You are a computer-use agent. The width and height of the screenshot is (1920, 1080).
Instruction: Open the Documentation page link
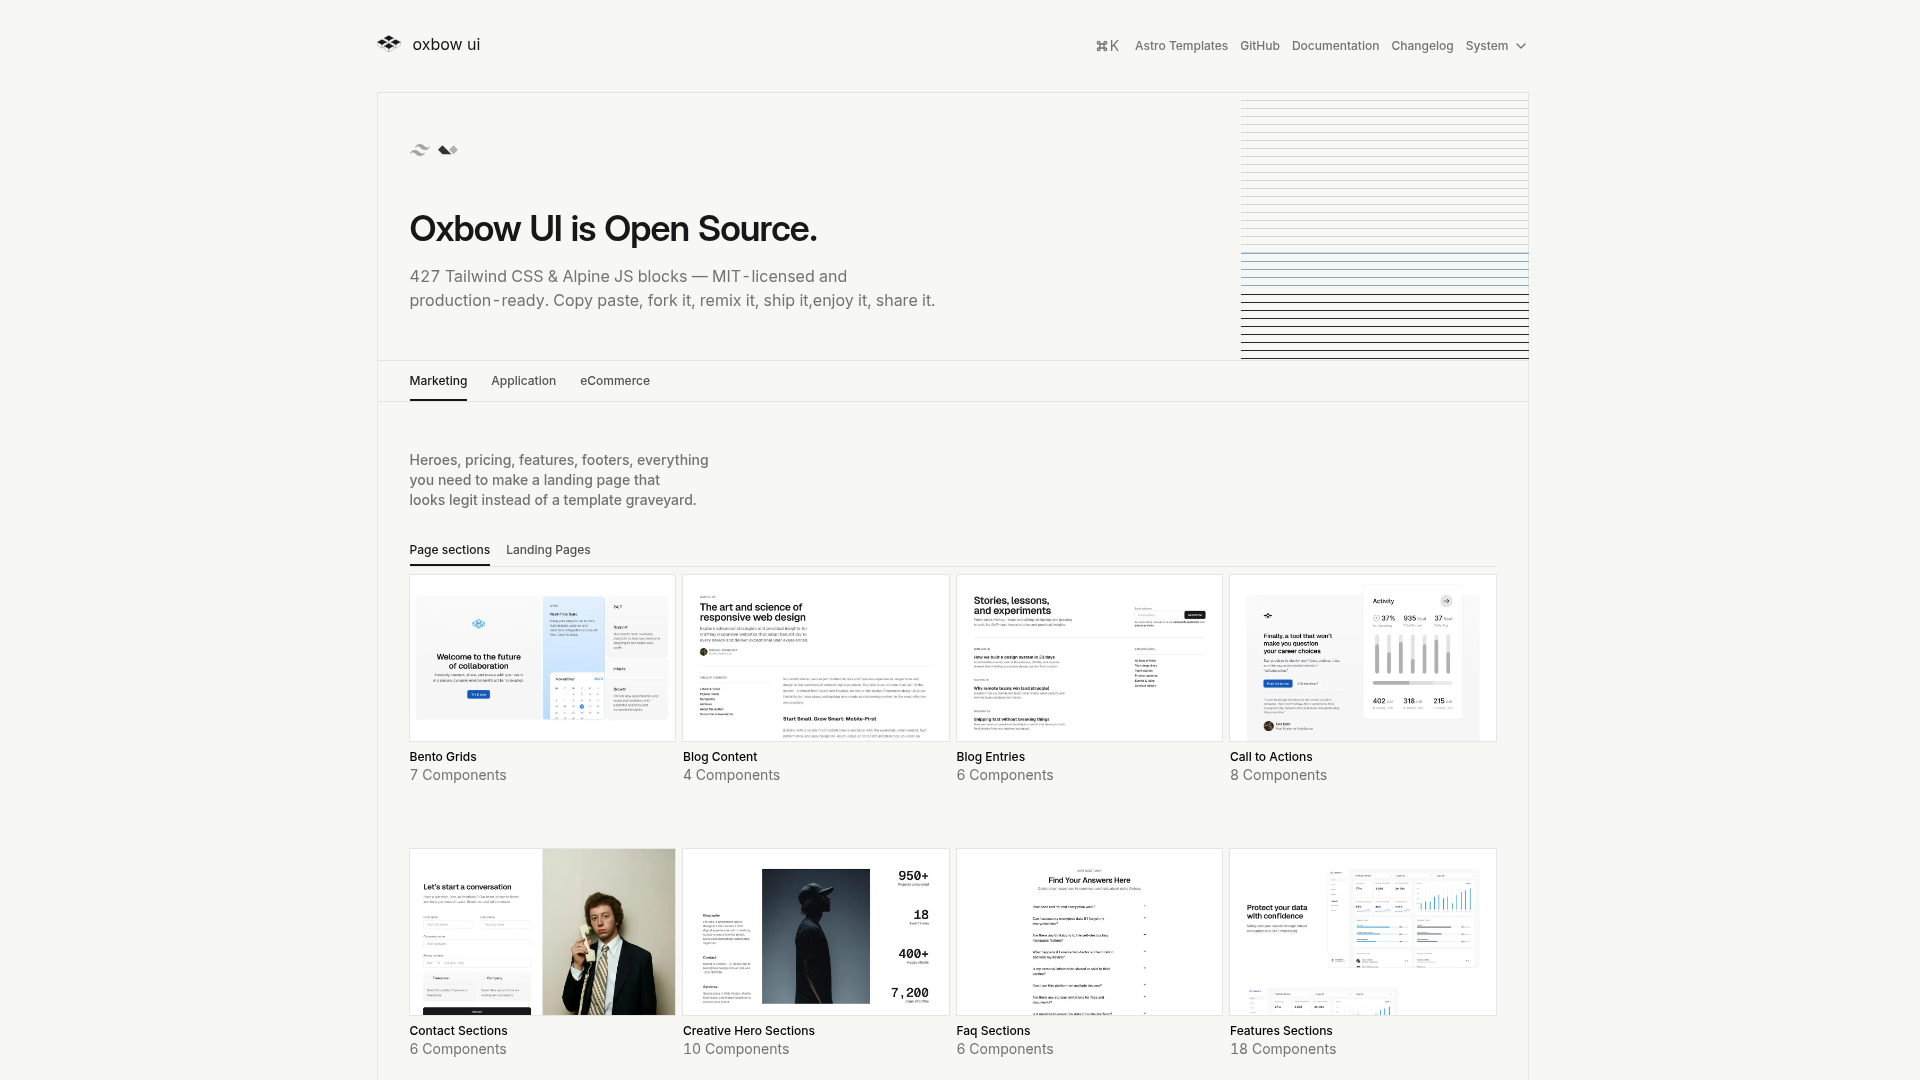(x=1335, y=46)
